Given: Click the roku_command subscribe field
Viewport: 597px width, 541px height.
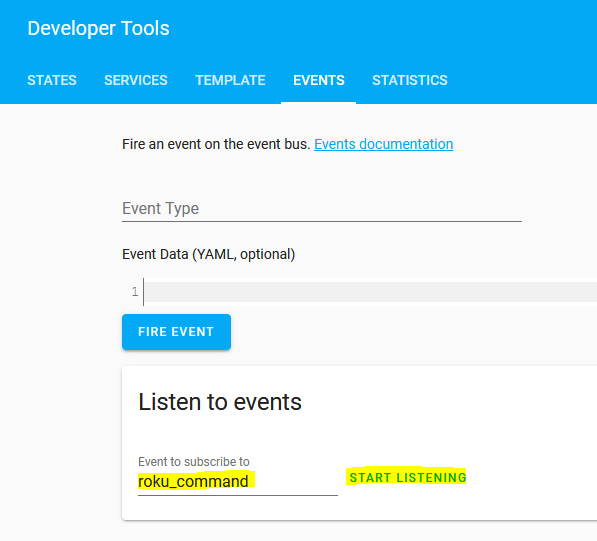Looking at the screenshot, I should click(x=238, y=481).
